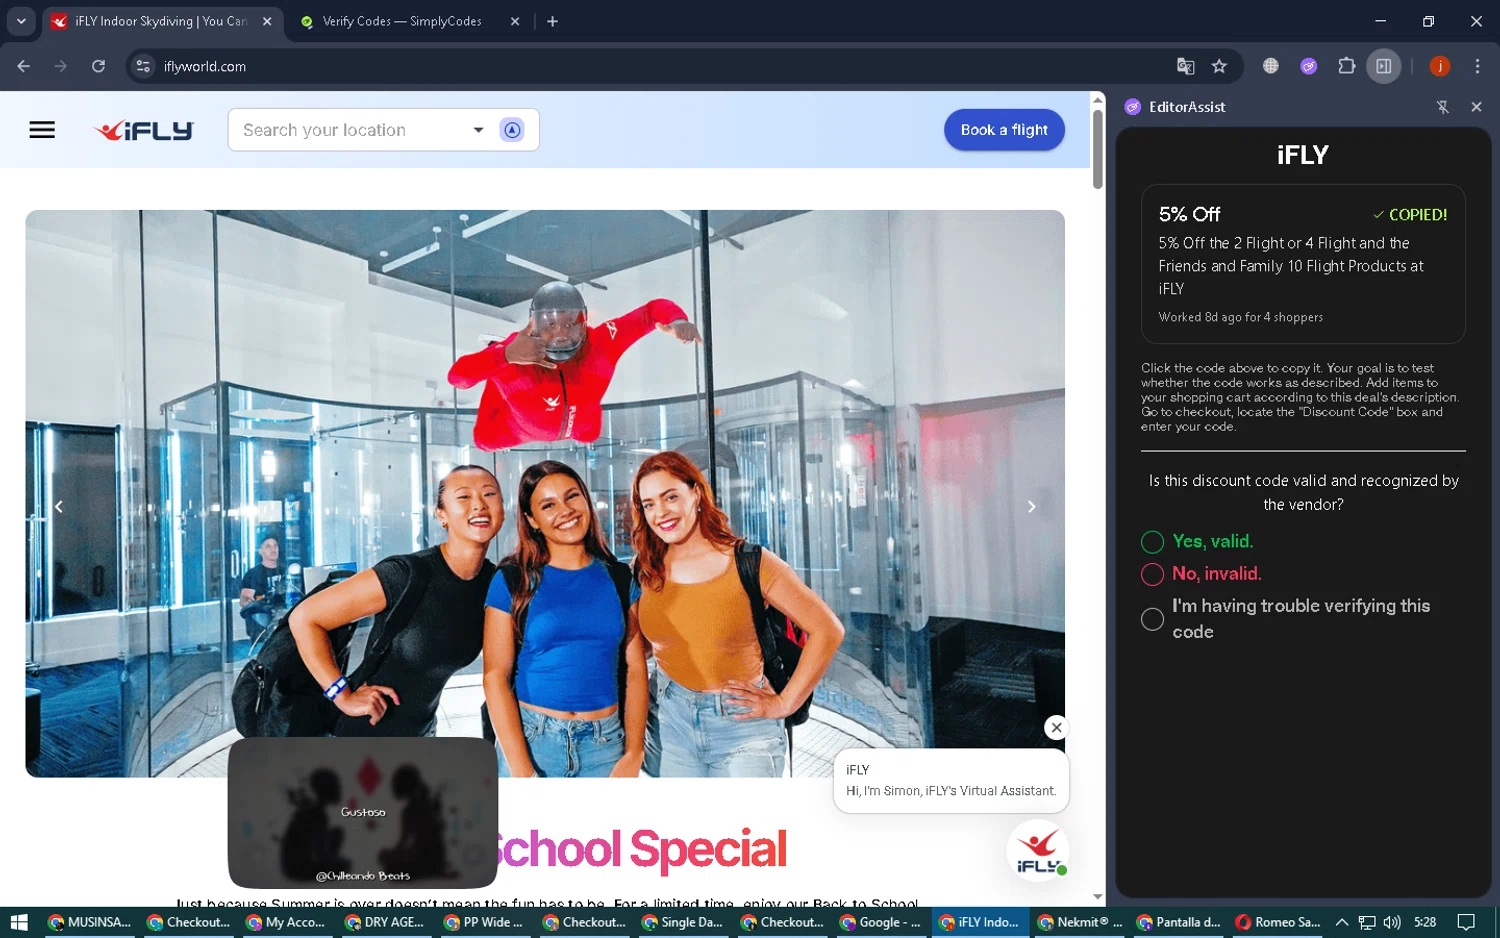
Task: Open the Single Da... taskbar window
Action: coord(682,922)
